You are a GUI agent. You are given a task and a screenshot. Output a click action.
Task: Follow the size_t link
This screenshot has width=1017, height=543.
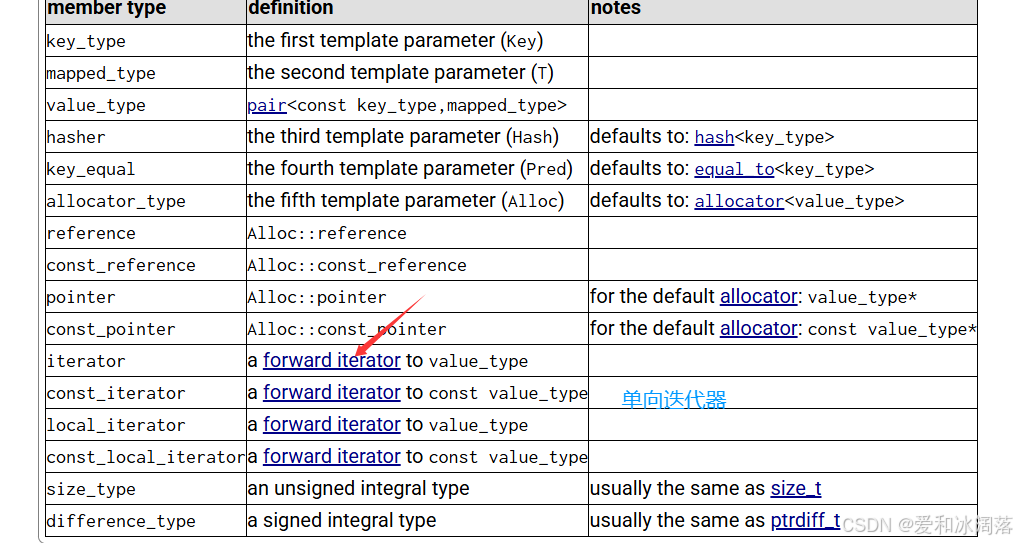(x=796, y=488)
